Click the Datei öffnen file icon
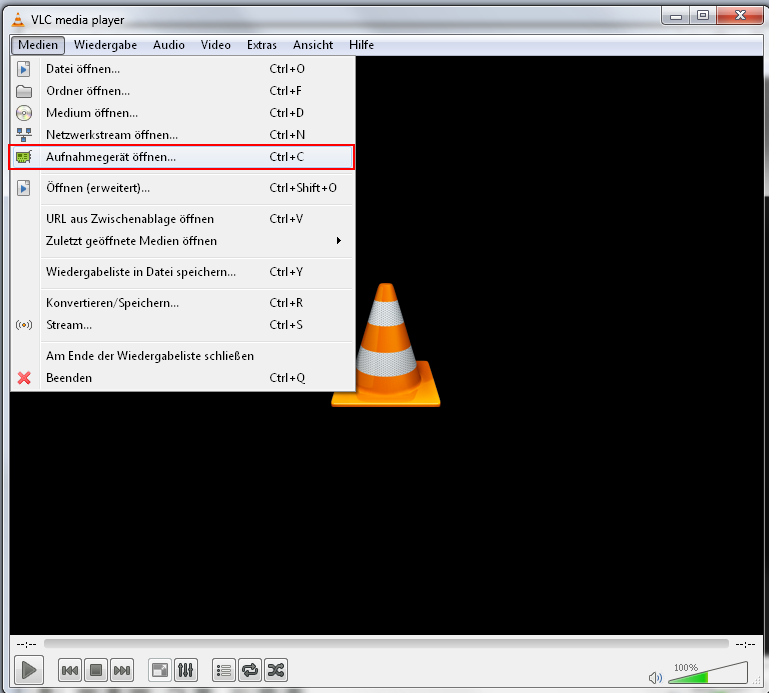 [24, 69]
